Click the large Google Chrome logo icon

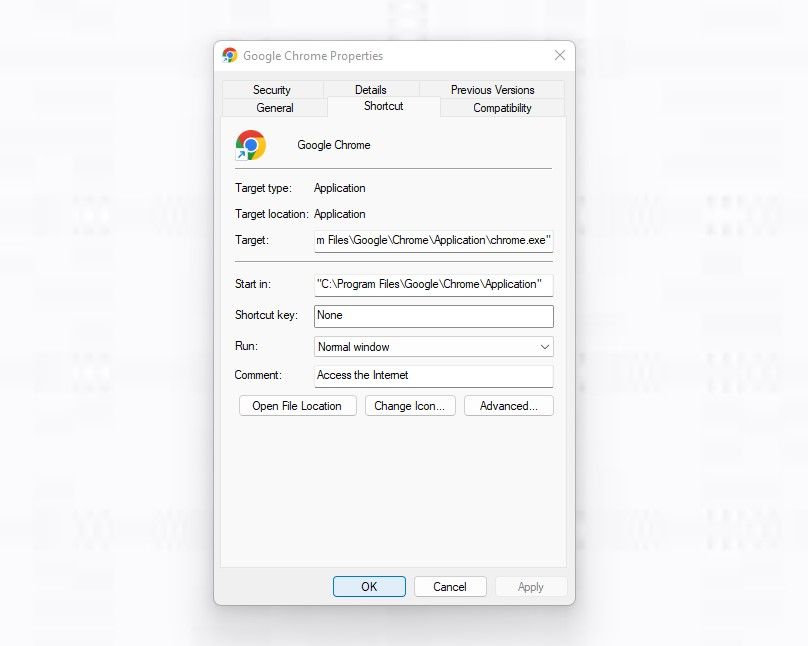pyautogui.click(x=249, y=145)
